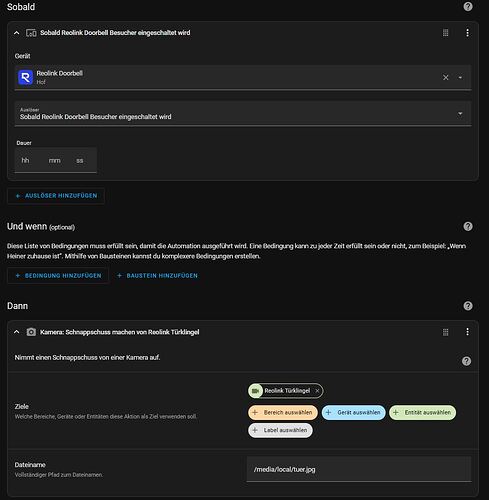489x500 pixels.
Task: Click the camera entity icon on Türklingel chip
Action: [x=255, y=391]
